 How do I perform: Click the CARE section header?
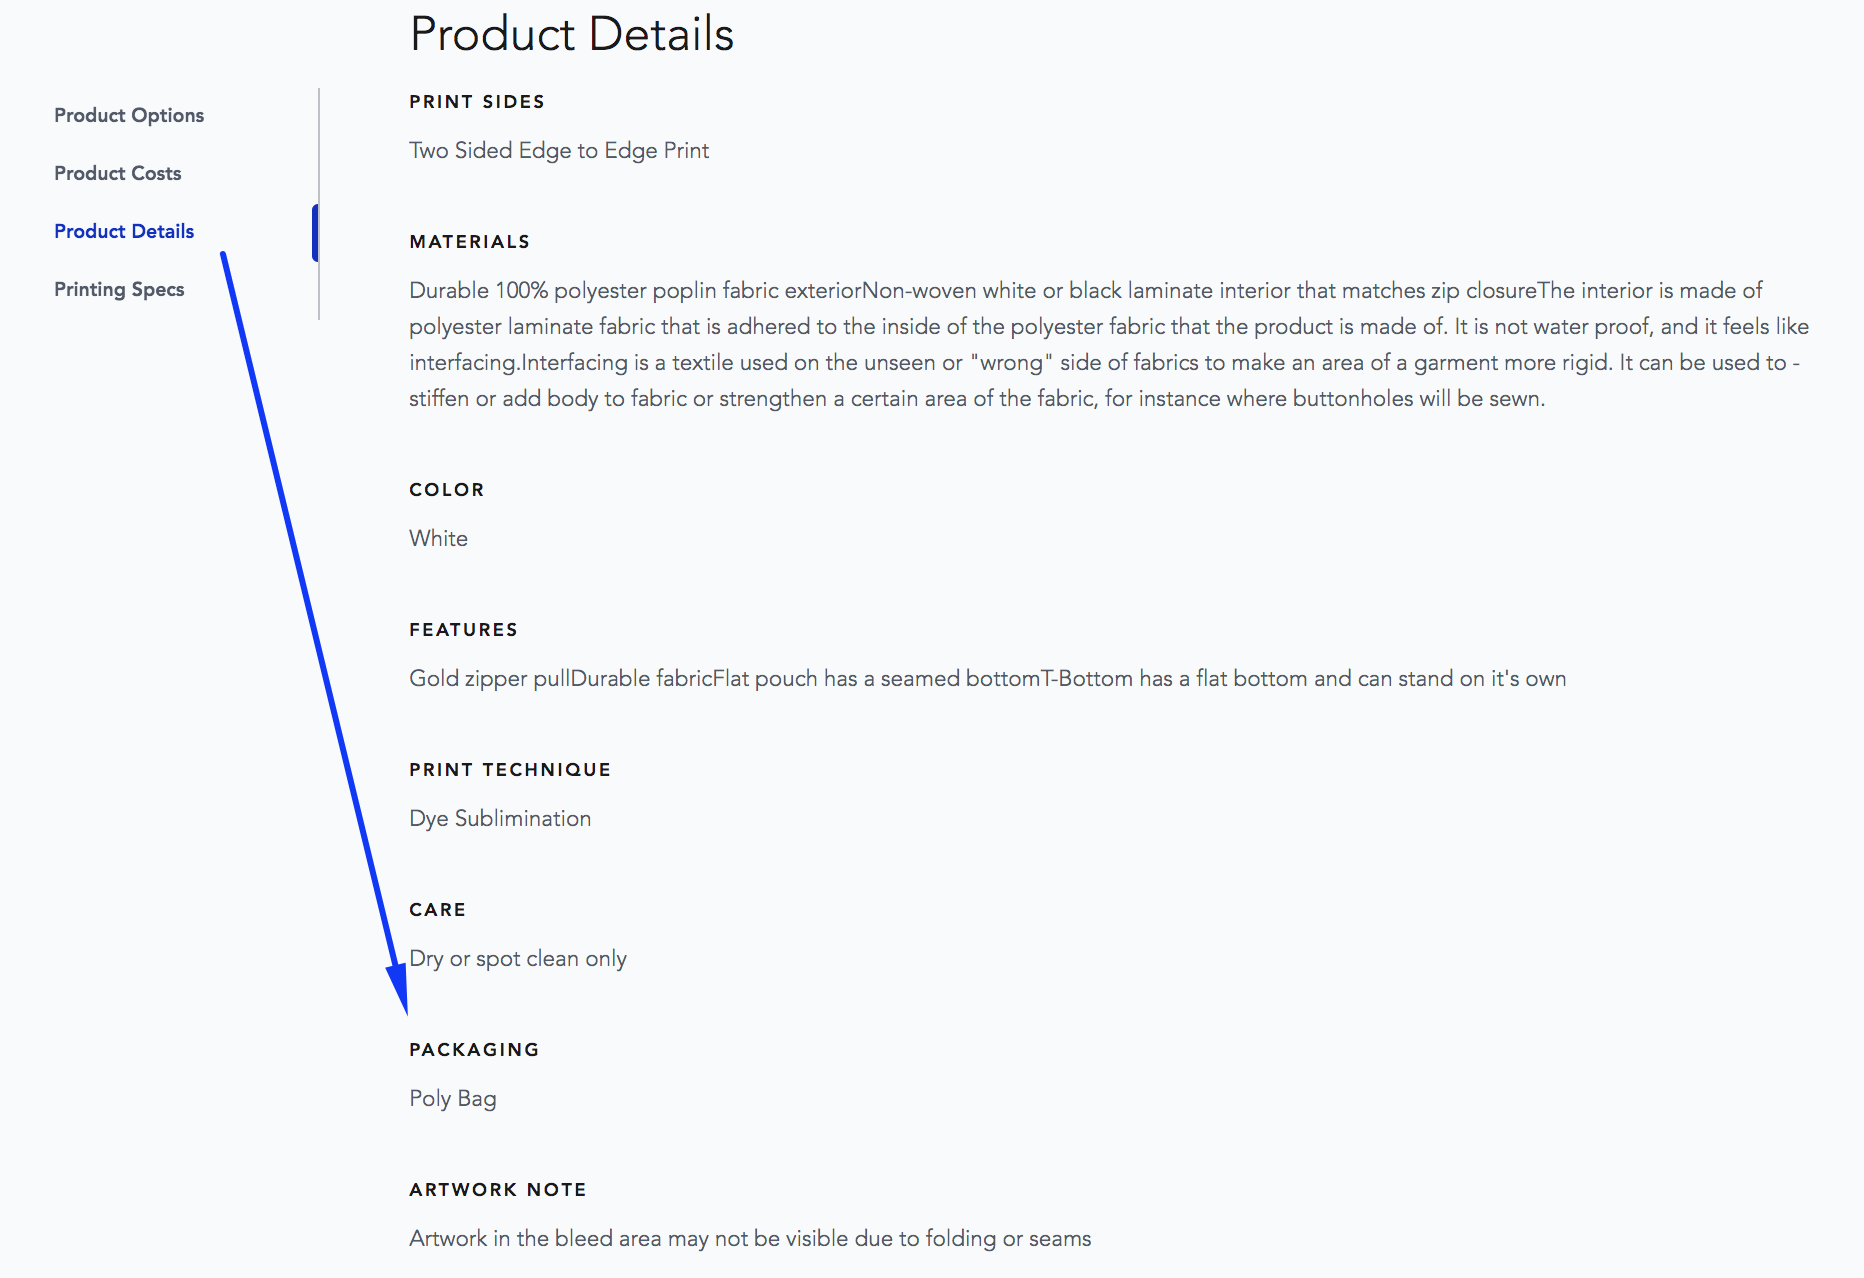(x=436, y=909)
